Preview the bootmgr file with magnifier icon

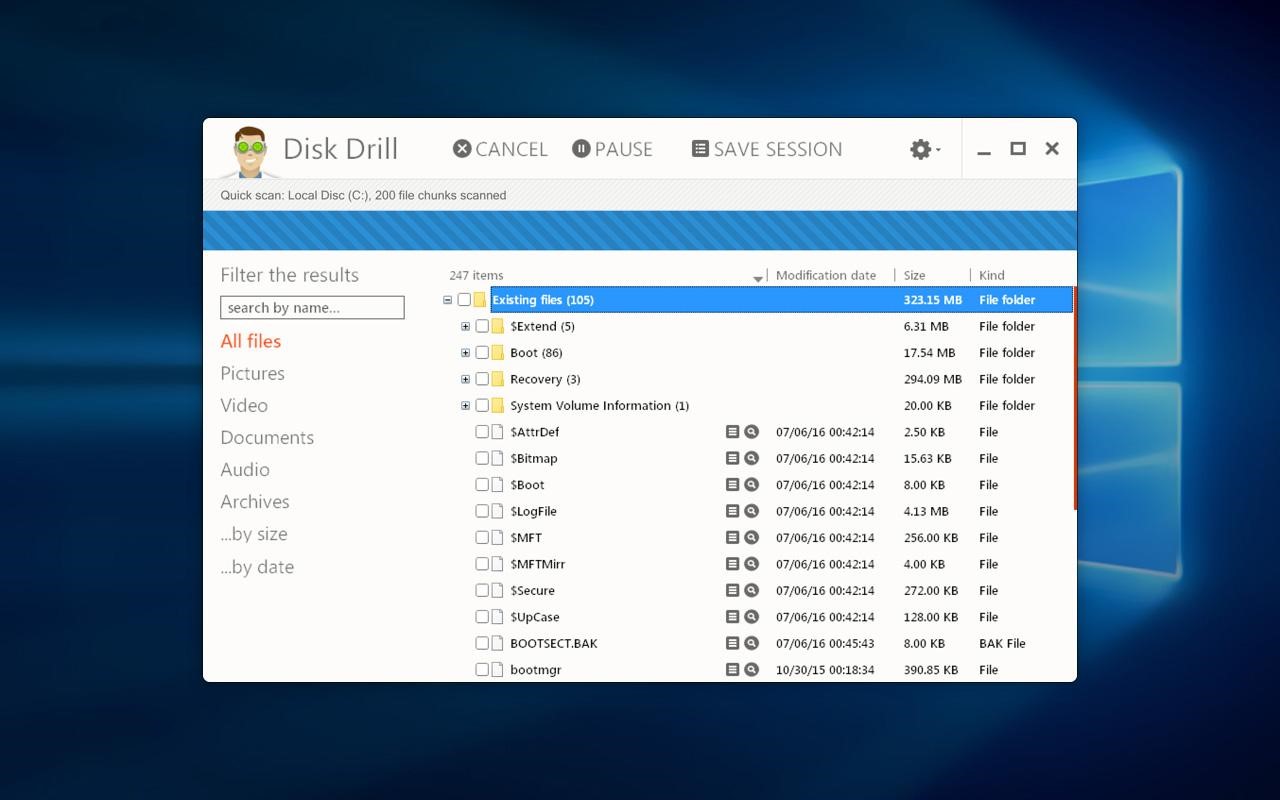pyautogui.click(x=751, y=670)
